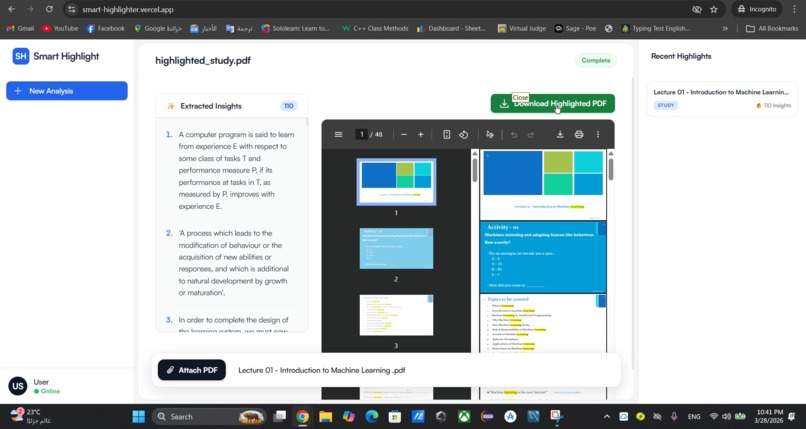Print the PDF using printer icon
This screenshot has height=429, width=806.
579,135
